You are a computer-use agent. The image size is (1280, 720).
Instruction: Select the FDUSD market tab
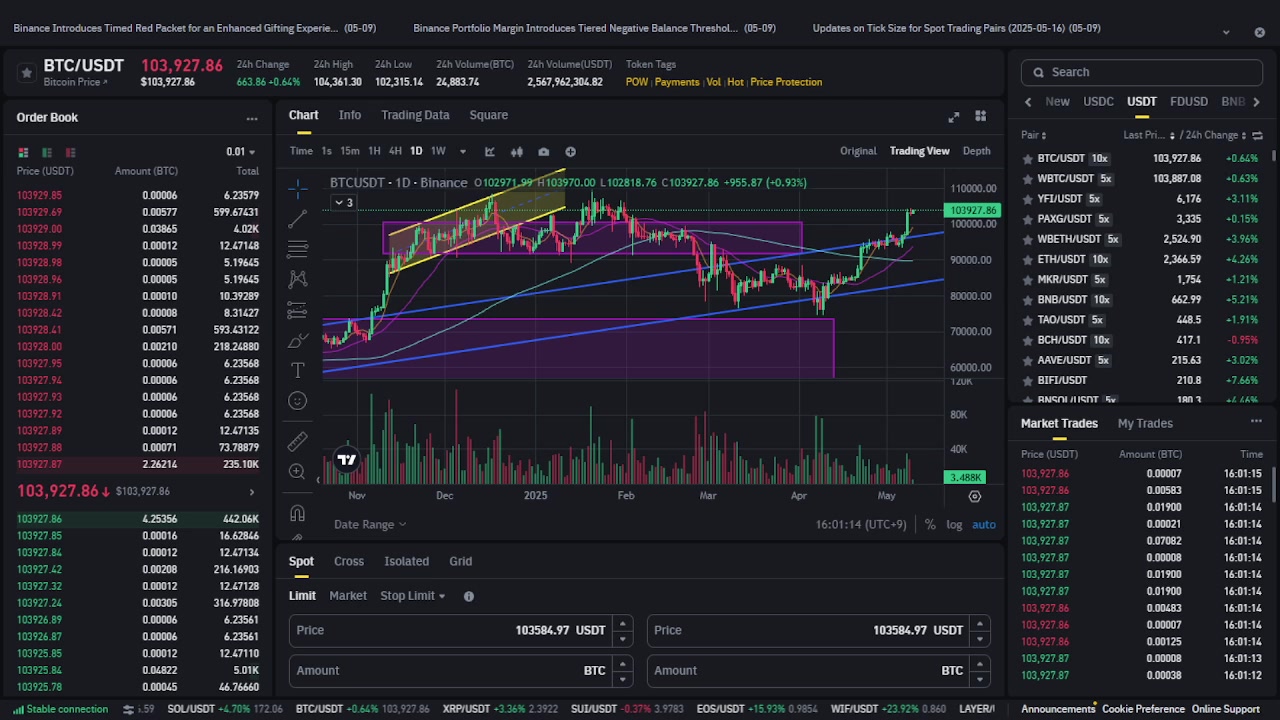pos(1189,102)
